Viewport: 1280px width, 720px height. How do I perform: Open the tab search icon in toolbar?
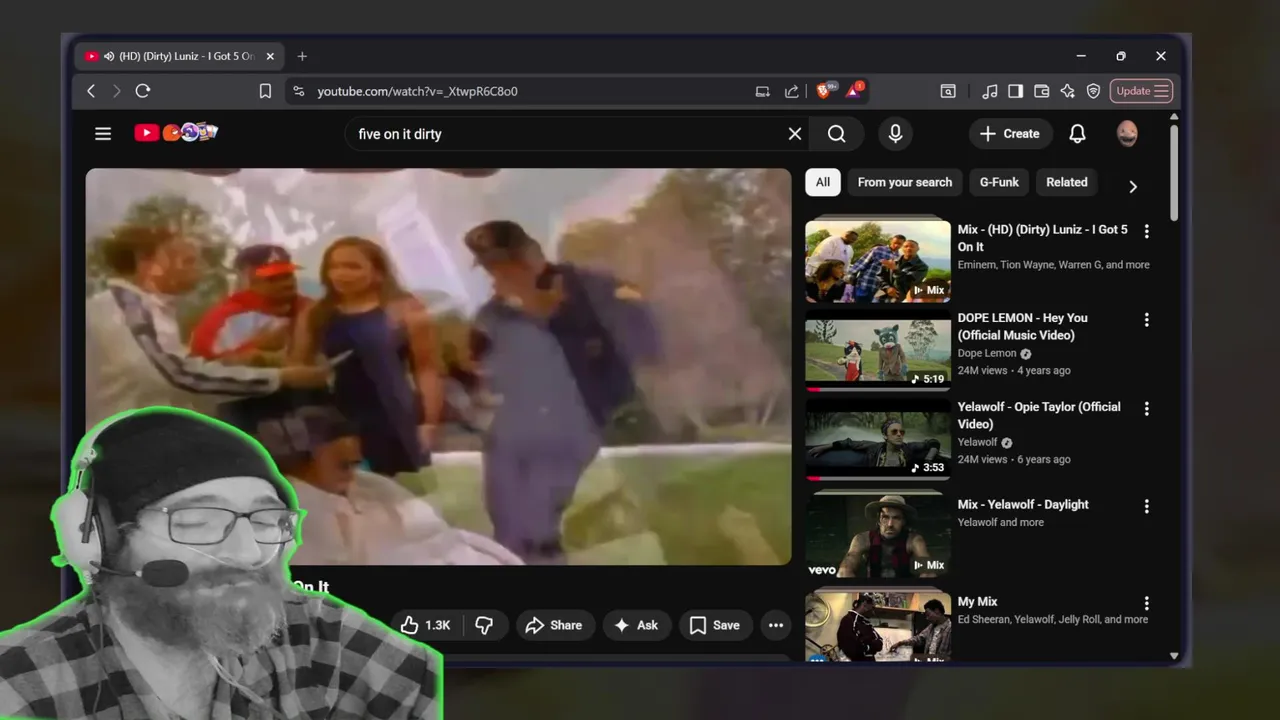[948, 91]
